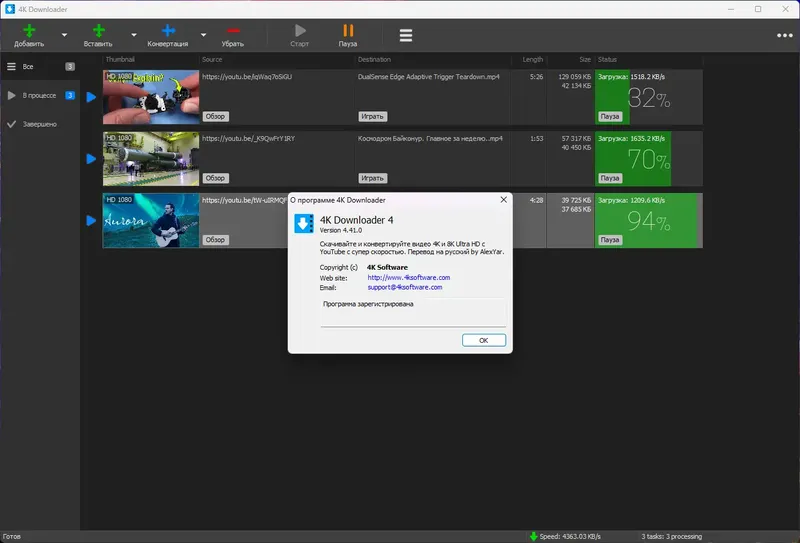The width and height of the screenshot is (800, 543).
Task: Pause the 32% download
Action: click(610, 116)
